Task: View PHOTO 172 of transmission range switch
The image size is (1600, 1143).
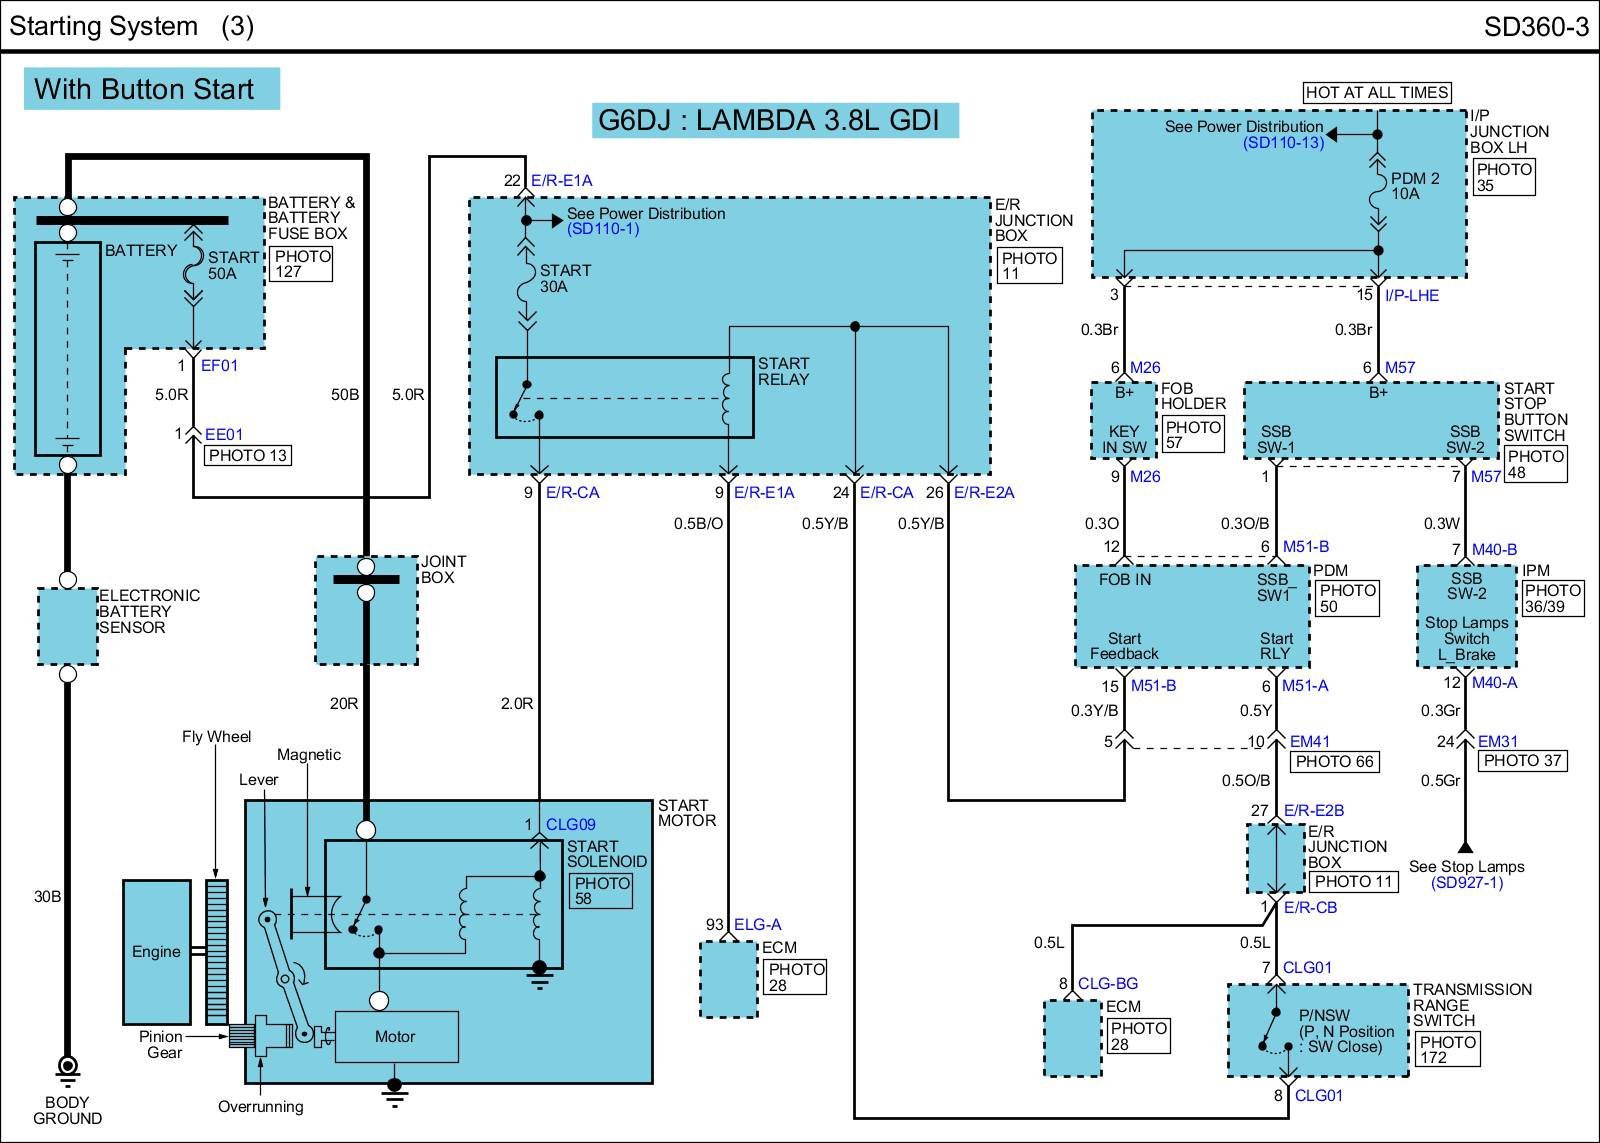Action: (x=1446, y=1050)
